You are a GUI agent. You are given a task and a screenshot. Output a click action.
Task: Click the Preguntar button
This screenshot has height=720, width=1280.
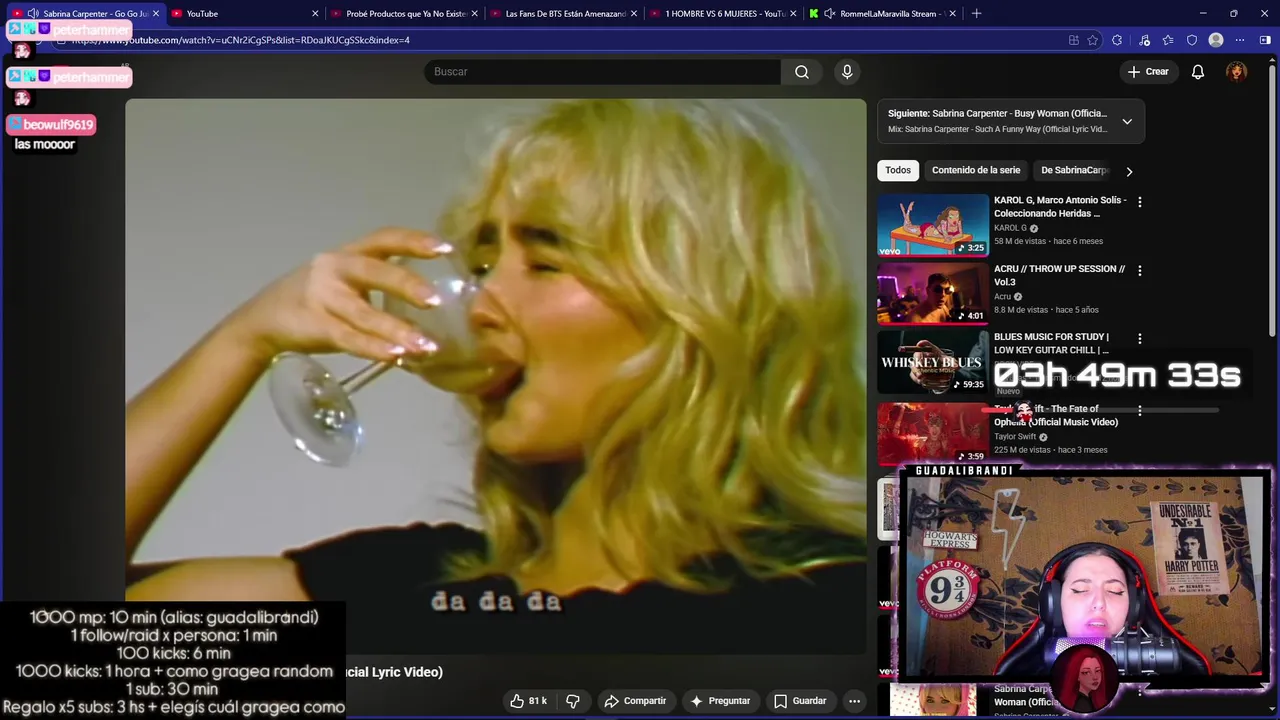tap(720, 701)
